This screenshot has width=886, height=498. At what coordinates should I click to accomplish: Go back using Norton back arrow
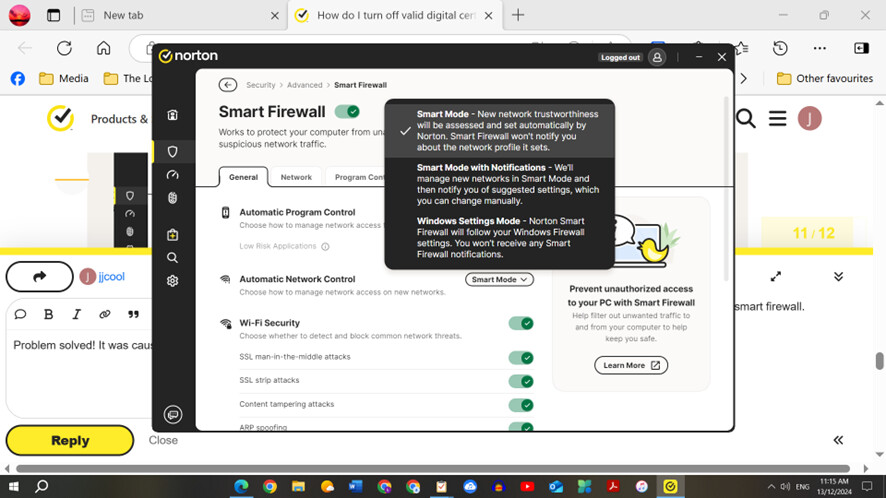tap(228, 86)
